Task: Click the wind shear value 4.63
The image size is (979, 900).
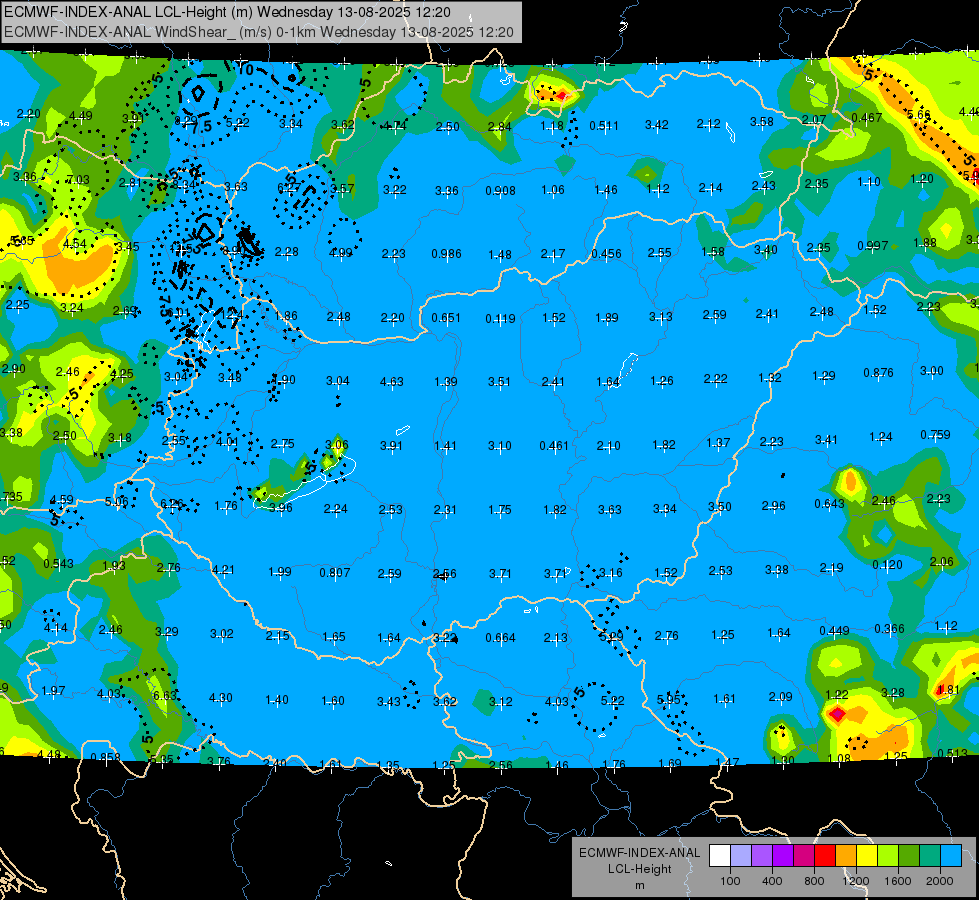Action: 391,382
